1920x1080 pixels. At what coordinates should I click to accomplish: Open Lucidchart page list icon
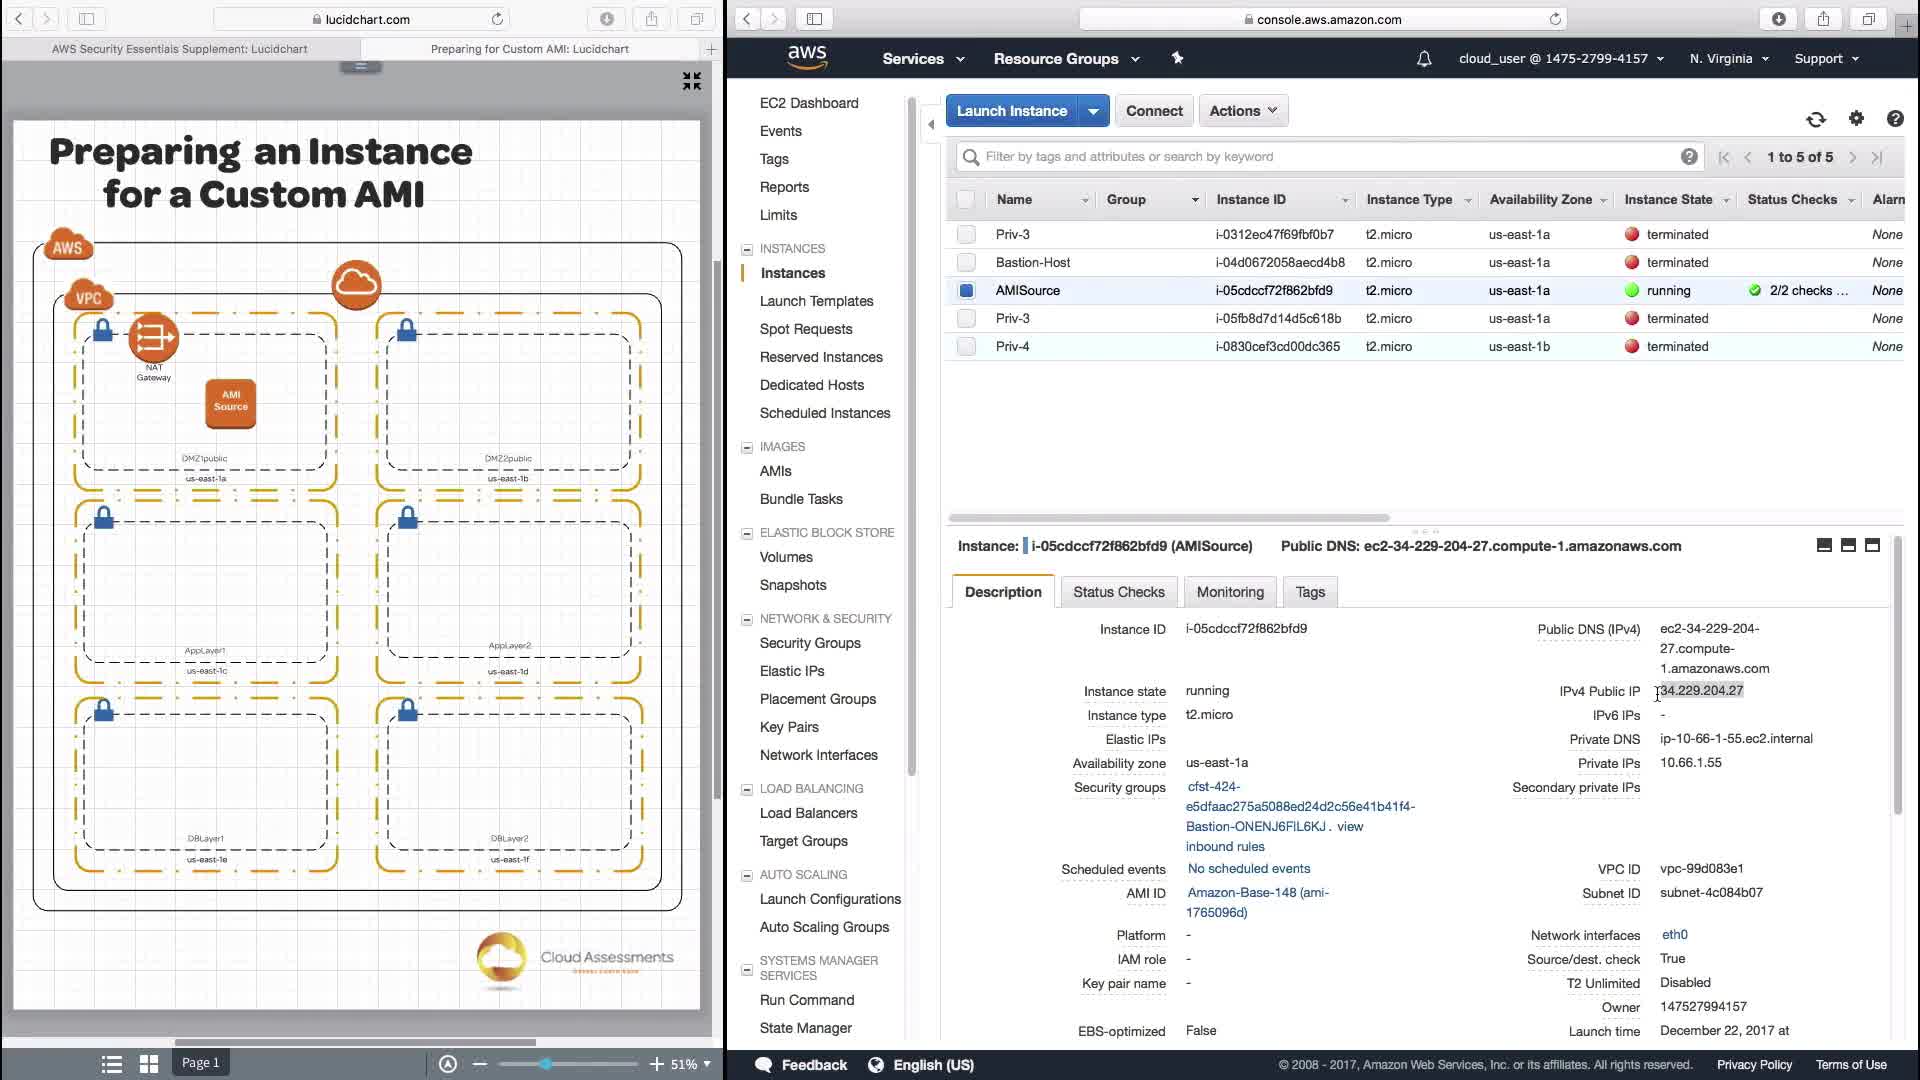[112, 1064]
